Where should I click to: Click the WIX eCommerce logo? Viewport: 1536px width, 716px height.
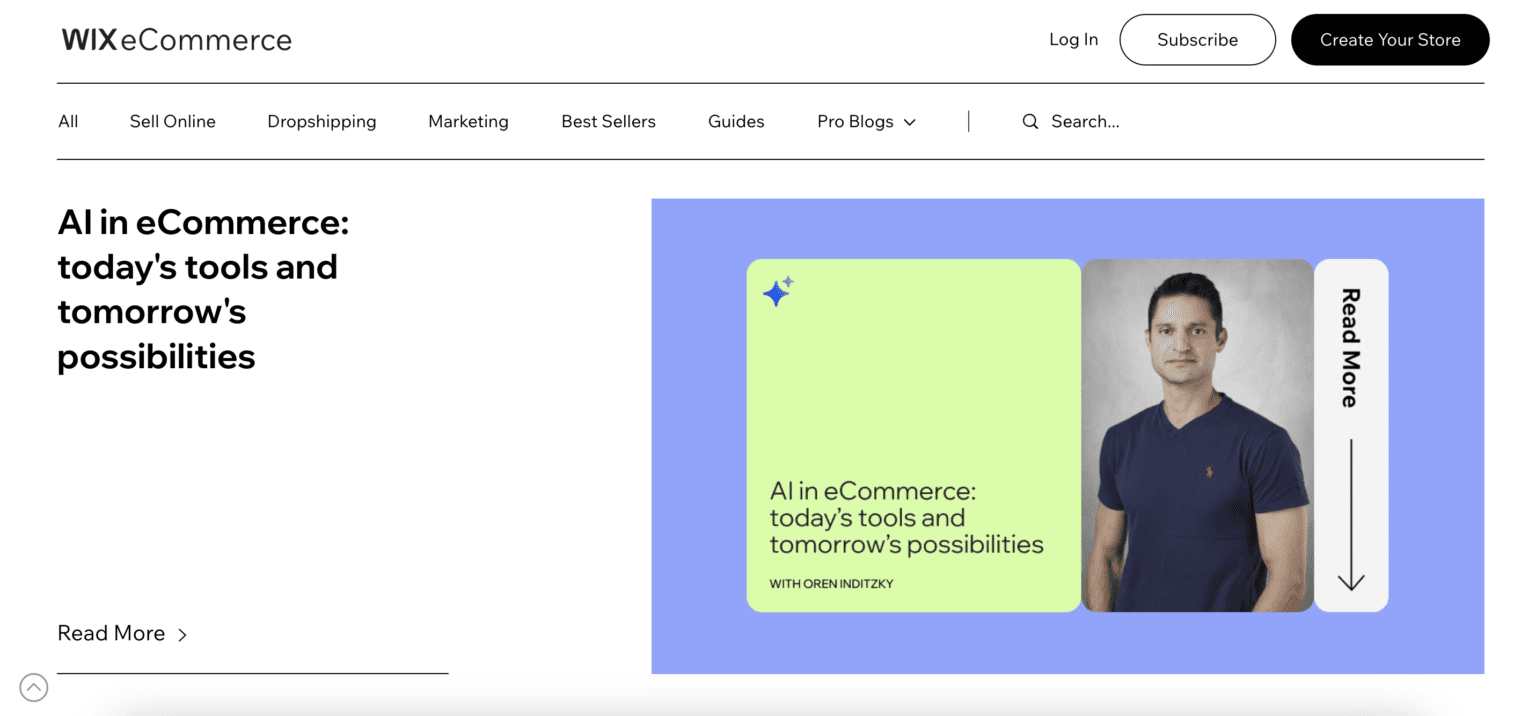point(176,39)
